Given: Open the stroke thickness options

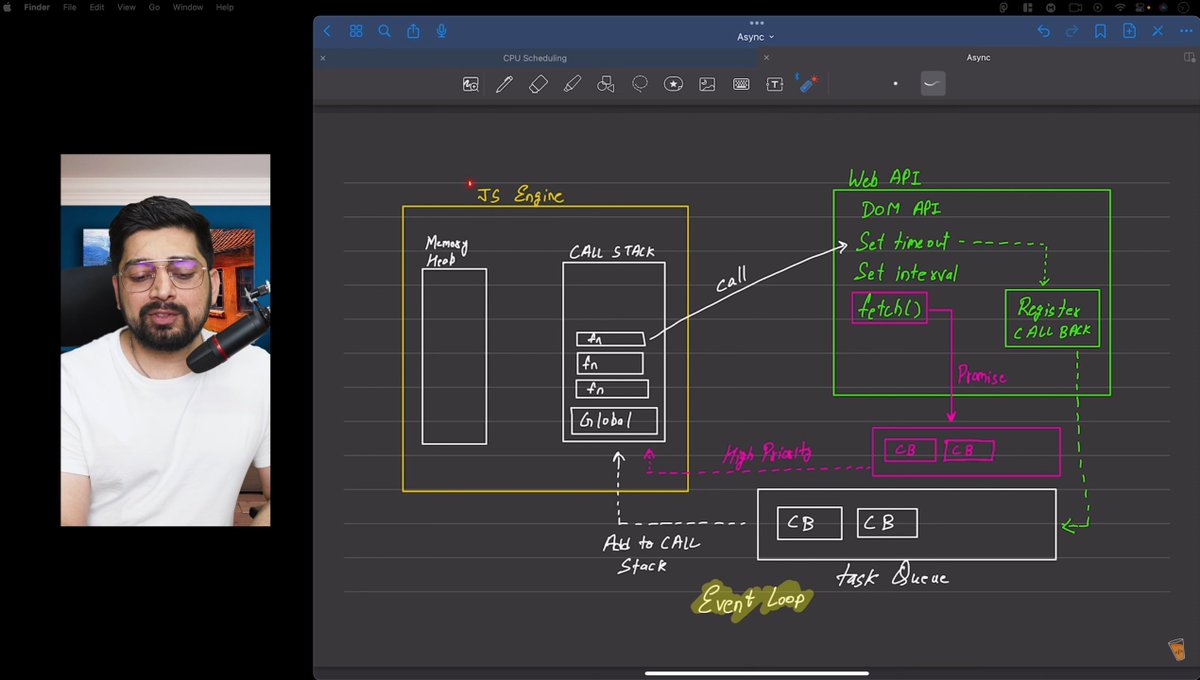Looking at the screenshot, I should pos(895,84).
